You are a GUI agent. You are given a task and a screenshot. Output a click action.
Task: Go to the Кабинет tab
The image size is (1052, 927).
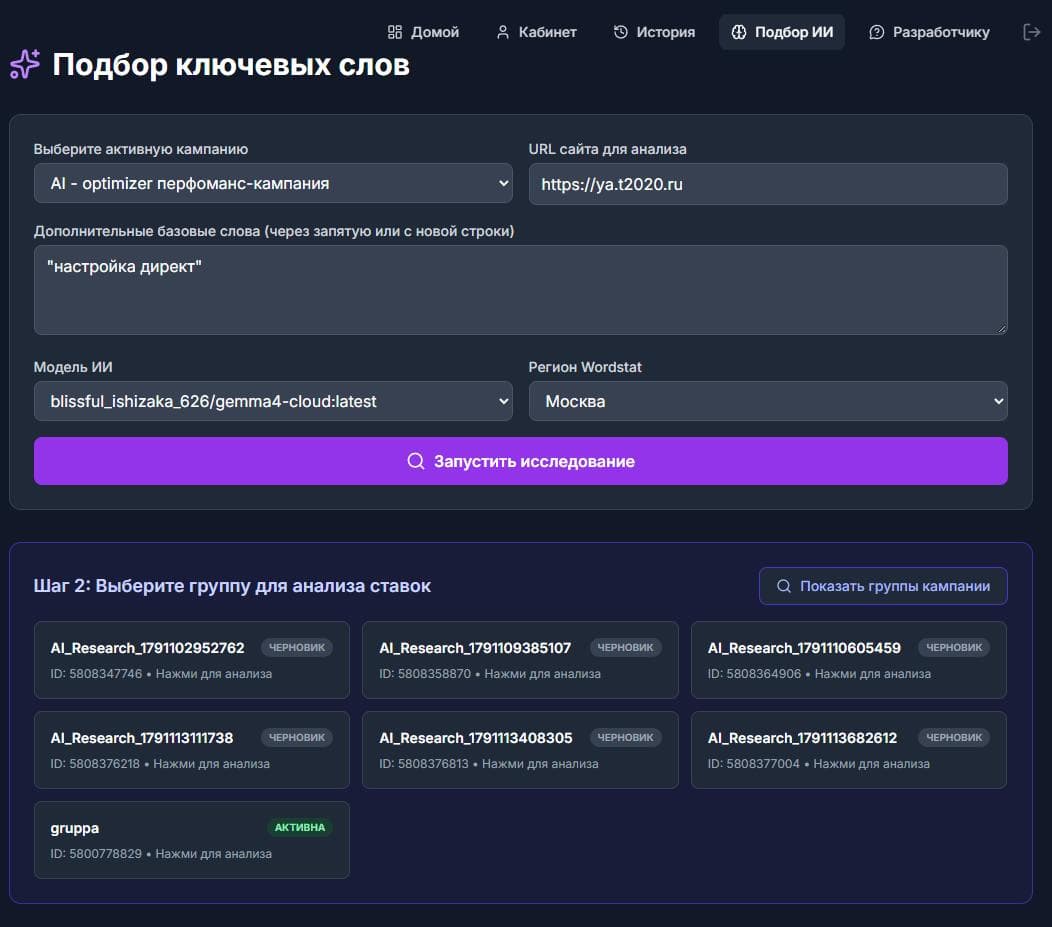point(536,32)
